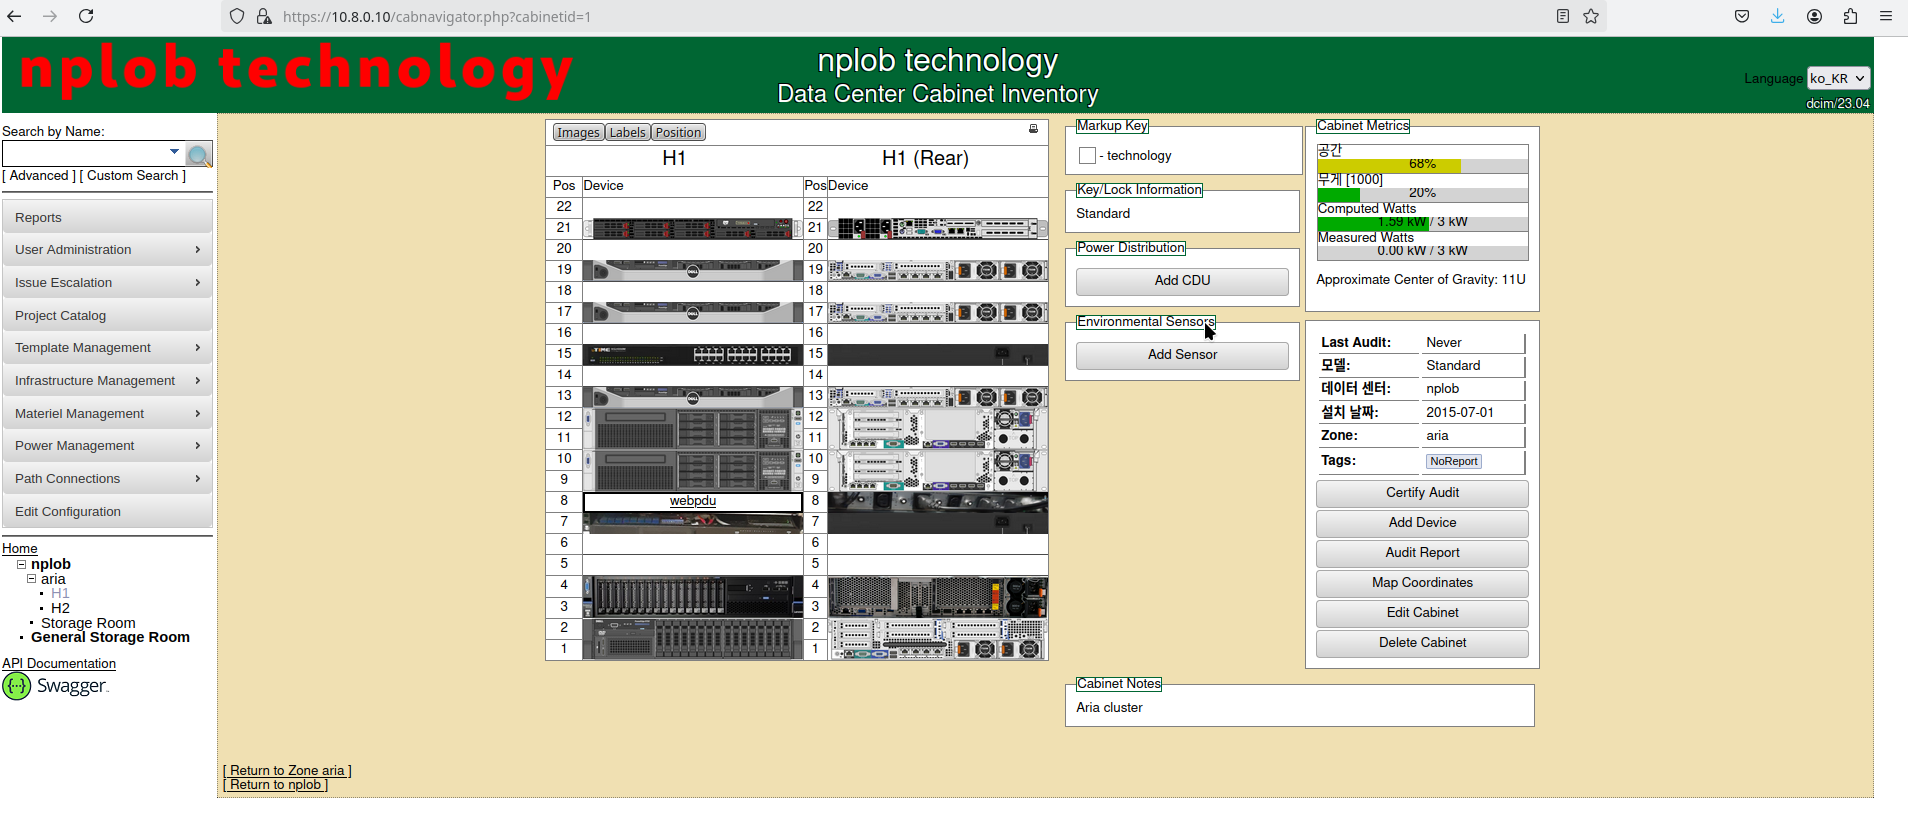Click the Add Device button
The width and height of the screenshot is (1908, 816).
tap(1422, 523)
